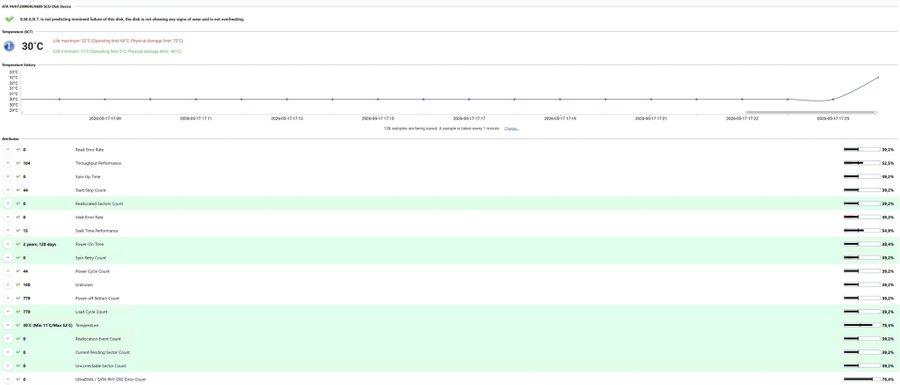Click the Temperature 78,4% health bar
Viewport: 900px width, 385px height.
pos(862,325)
